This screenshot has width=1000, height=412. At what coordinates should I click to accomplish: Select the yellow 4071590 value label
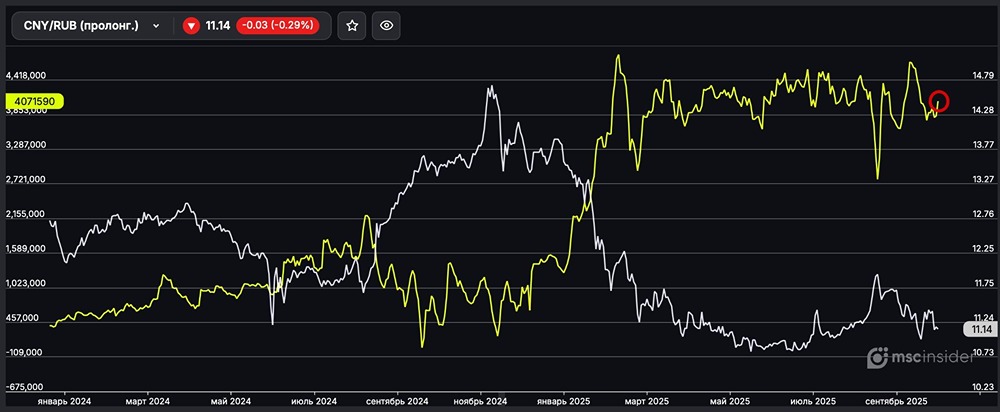point(34,101)
